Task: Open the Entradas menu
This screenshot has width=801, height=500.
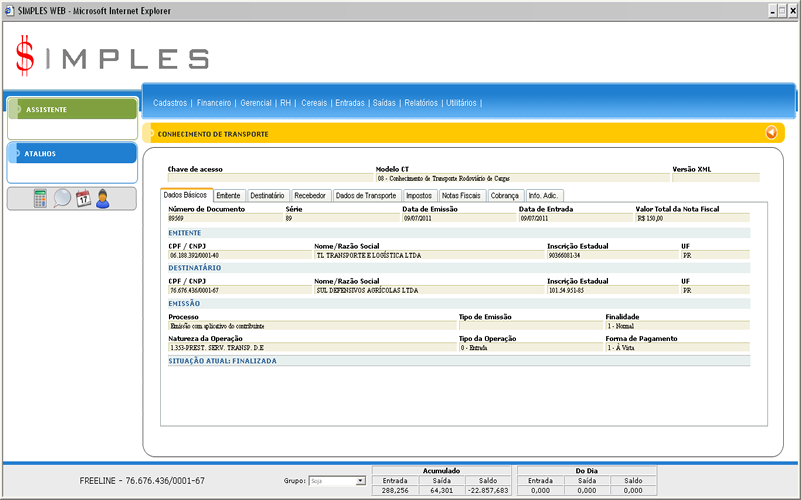Action: [x=350, y=103]
